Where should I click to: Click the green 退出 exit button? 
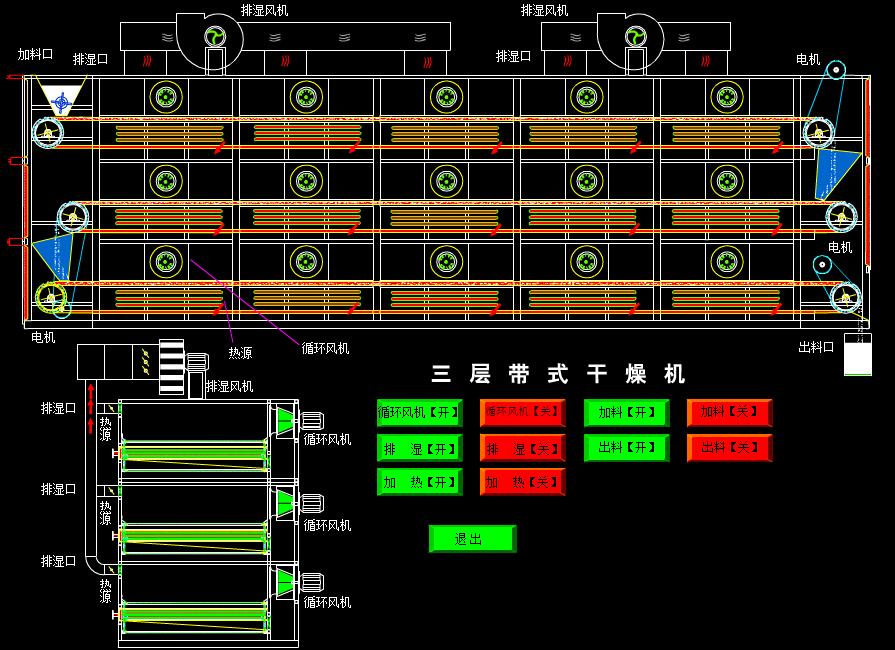471,539
